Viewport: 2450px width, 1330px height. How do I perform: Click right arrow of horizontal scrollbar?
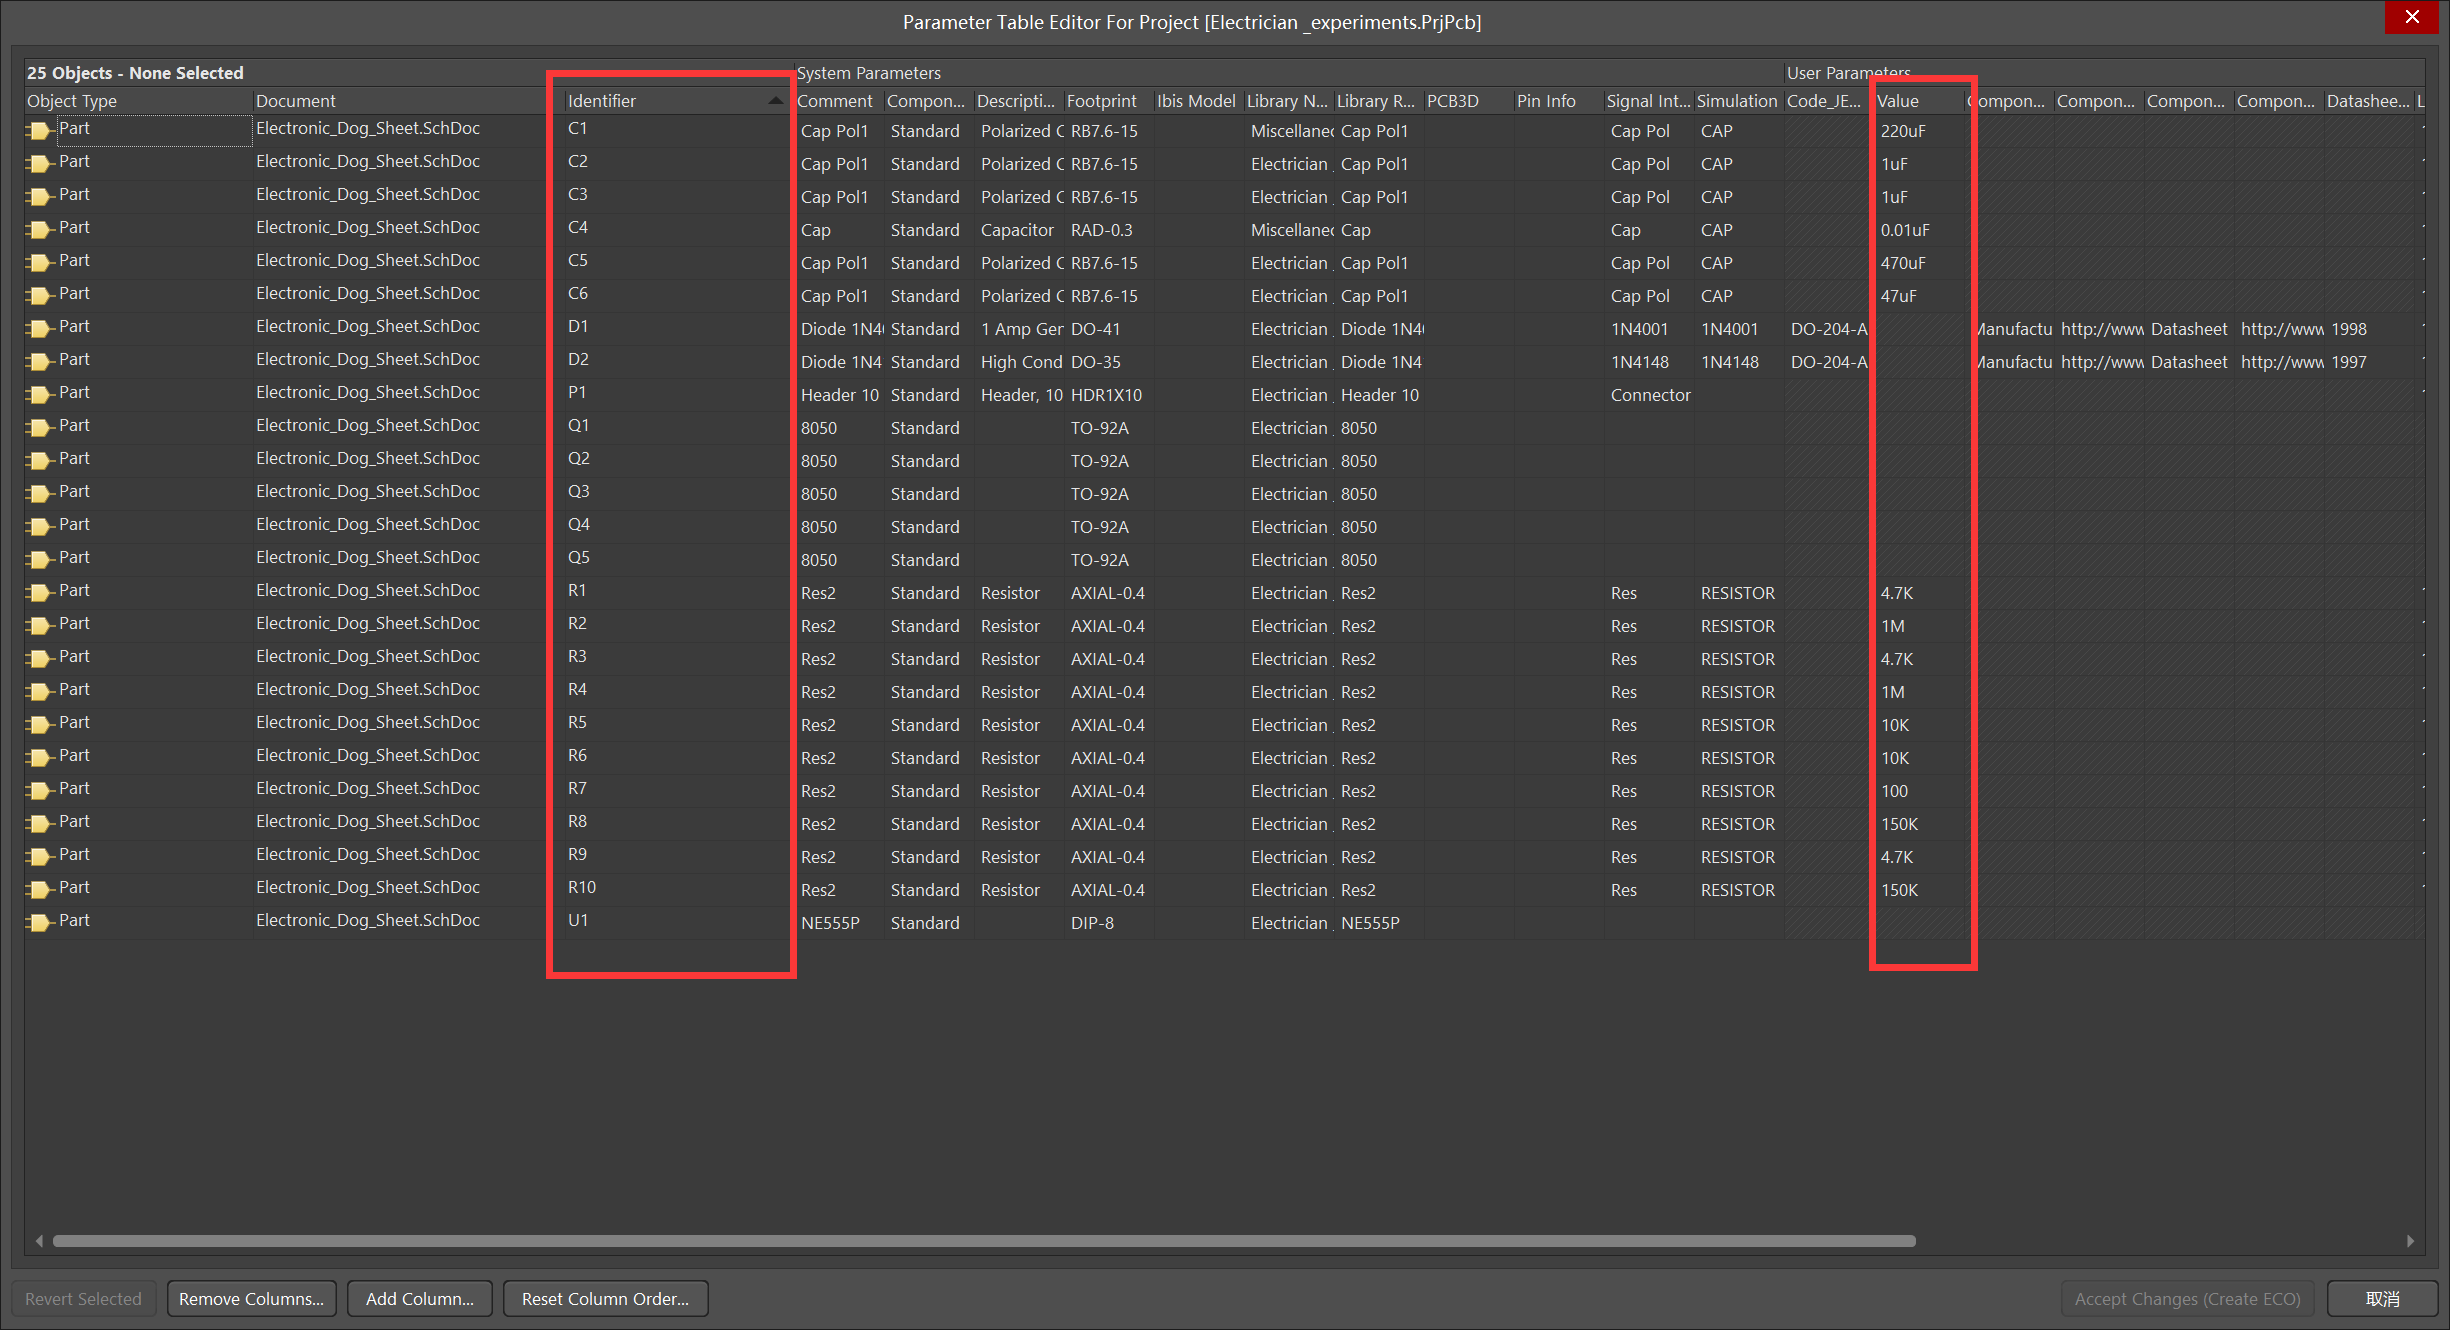click(x=2411, y=1241)
